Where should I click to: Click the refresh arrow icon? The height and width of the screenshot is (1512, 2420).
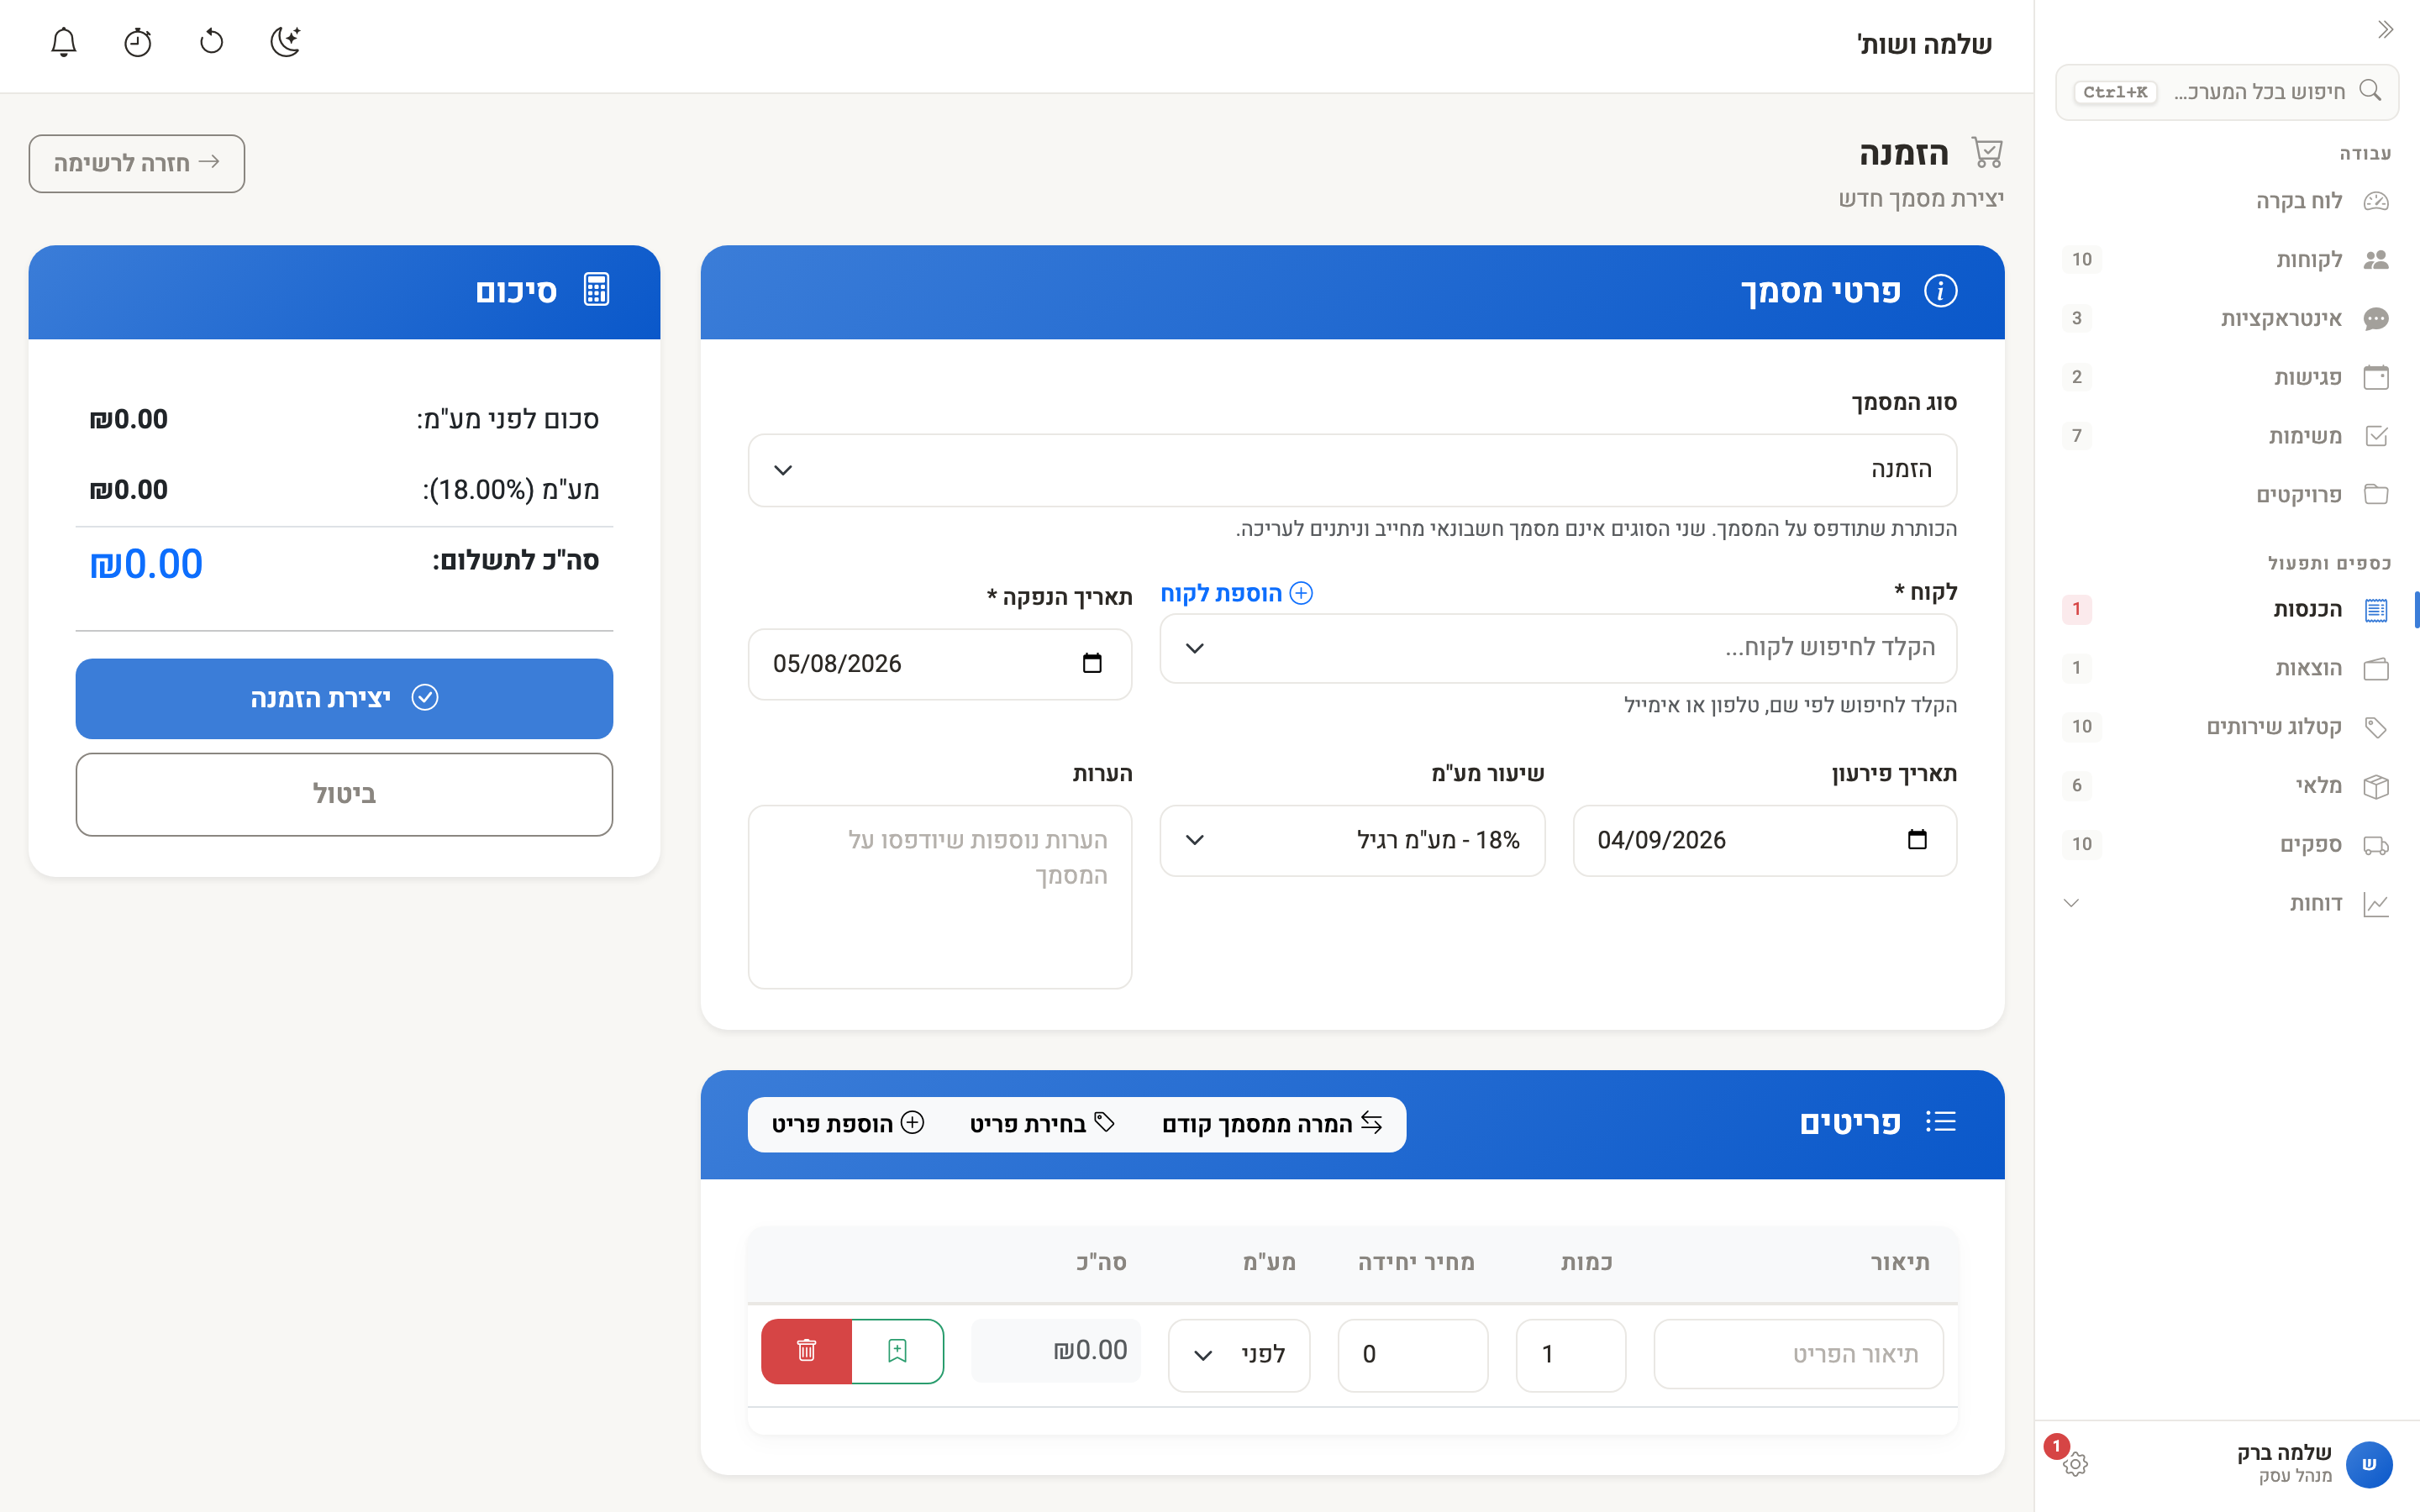[x=212, y=42]
